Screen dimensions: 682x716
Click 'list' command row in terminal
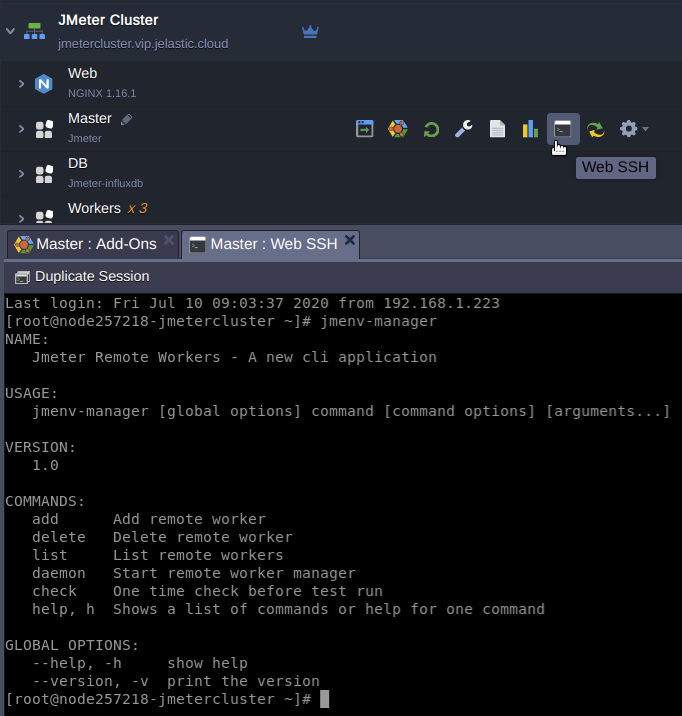158,555
